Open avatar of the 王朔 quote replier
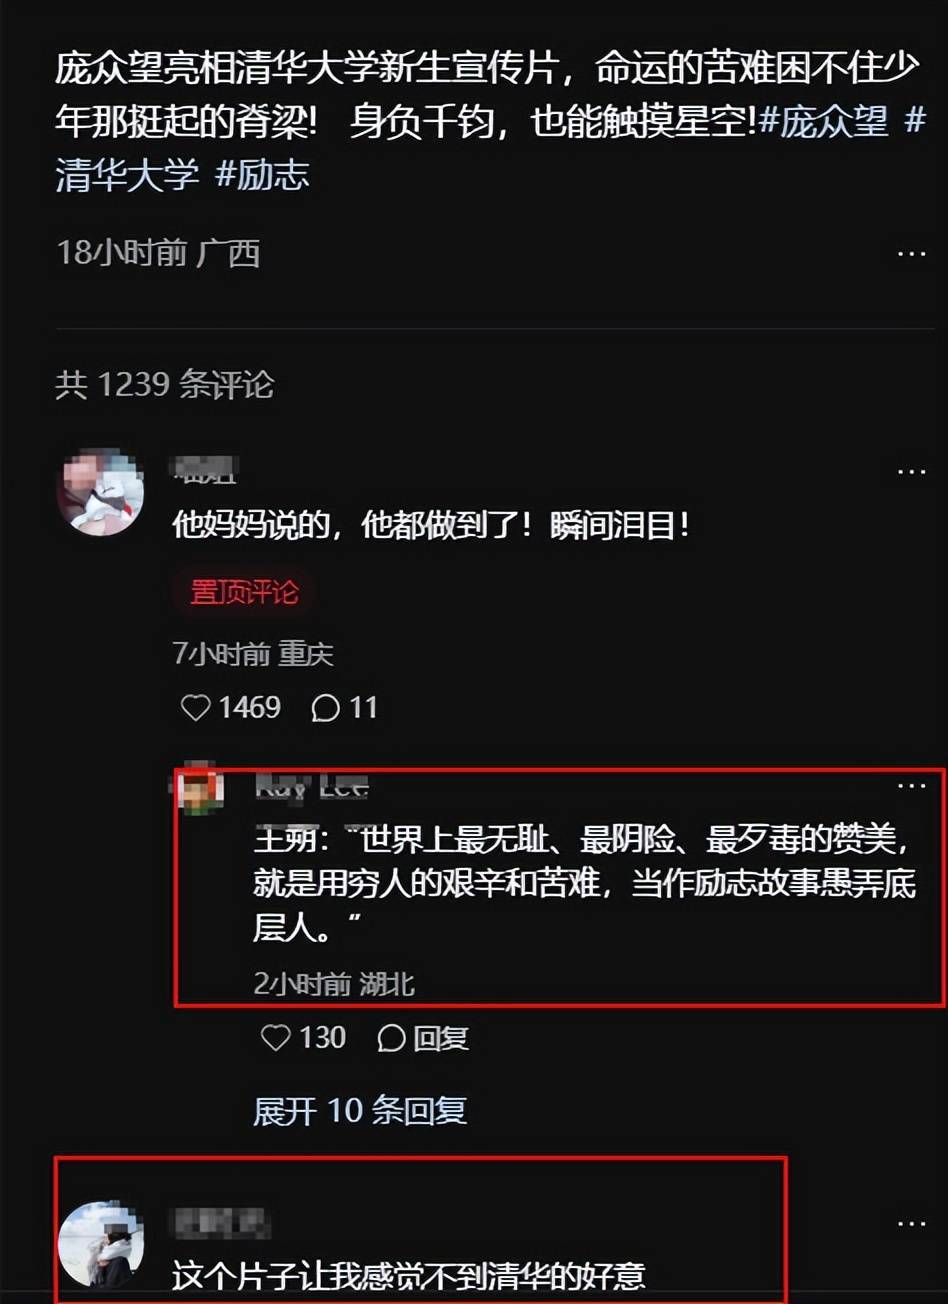948x1304 pixels. pos(200,789)
